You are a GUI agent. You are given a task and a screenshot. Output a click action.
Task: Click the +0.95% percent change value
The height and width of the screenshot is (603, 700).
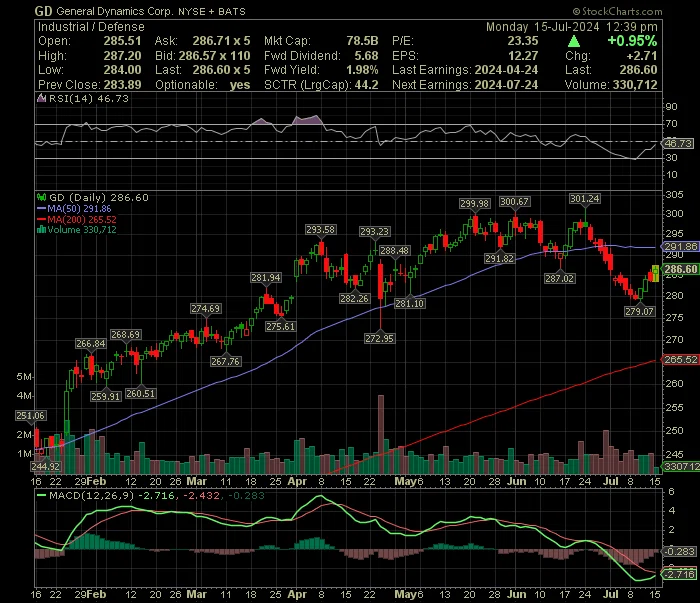[x=632, y=41]
